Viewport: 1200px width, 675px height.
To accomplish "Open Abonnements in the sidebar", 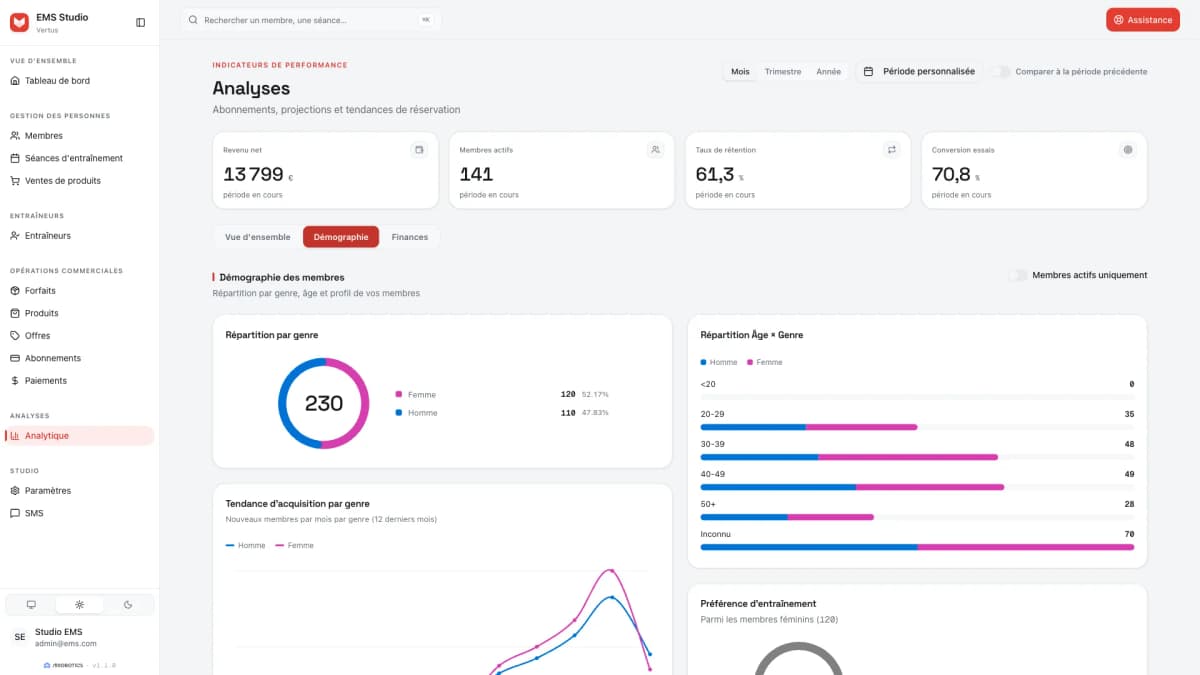I will click(79, 358).
